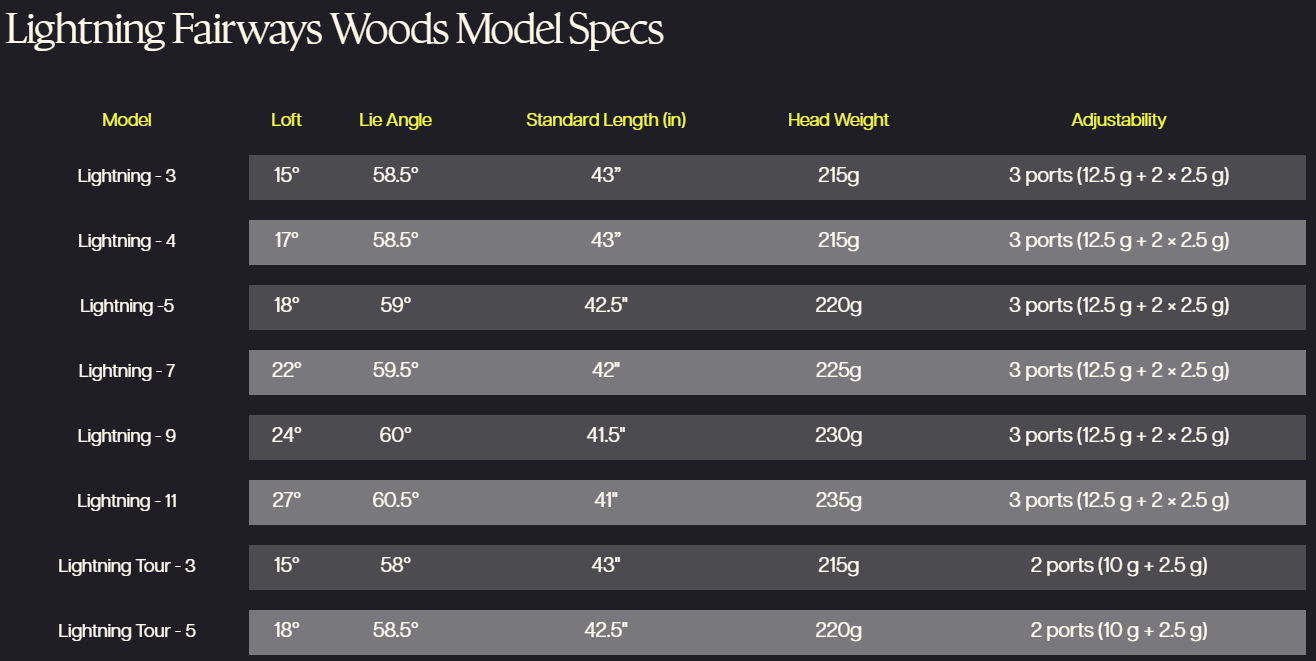Select the Lightning Tour - 3 model name

point(127,566)
